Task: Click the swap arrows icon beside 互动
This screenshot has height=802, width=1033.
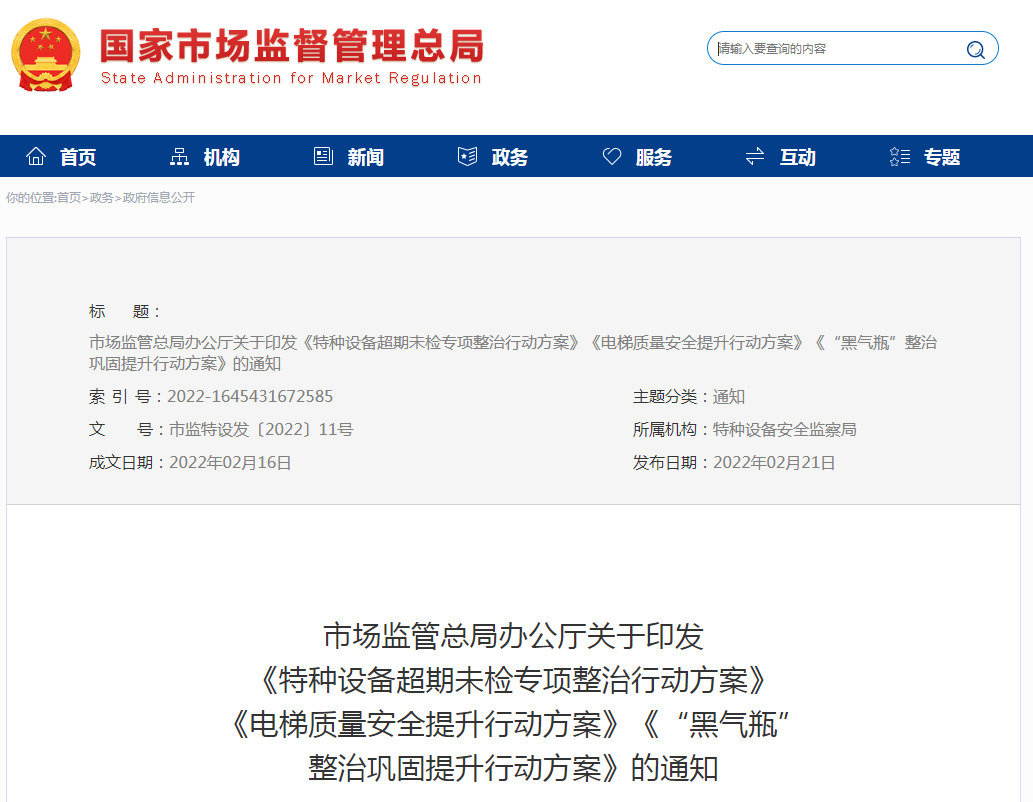Action: pyautogui.click(x=755, y=157)
